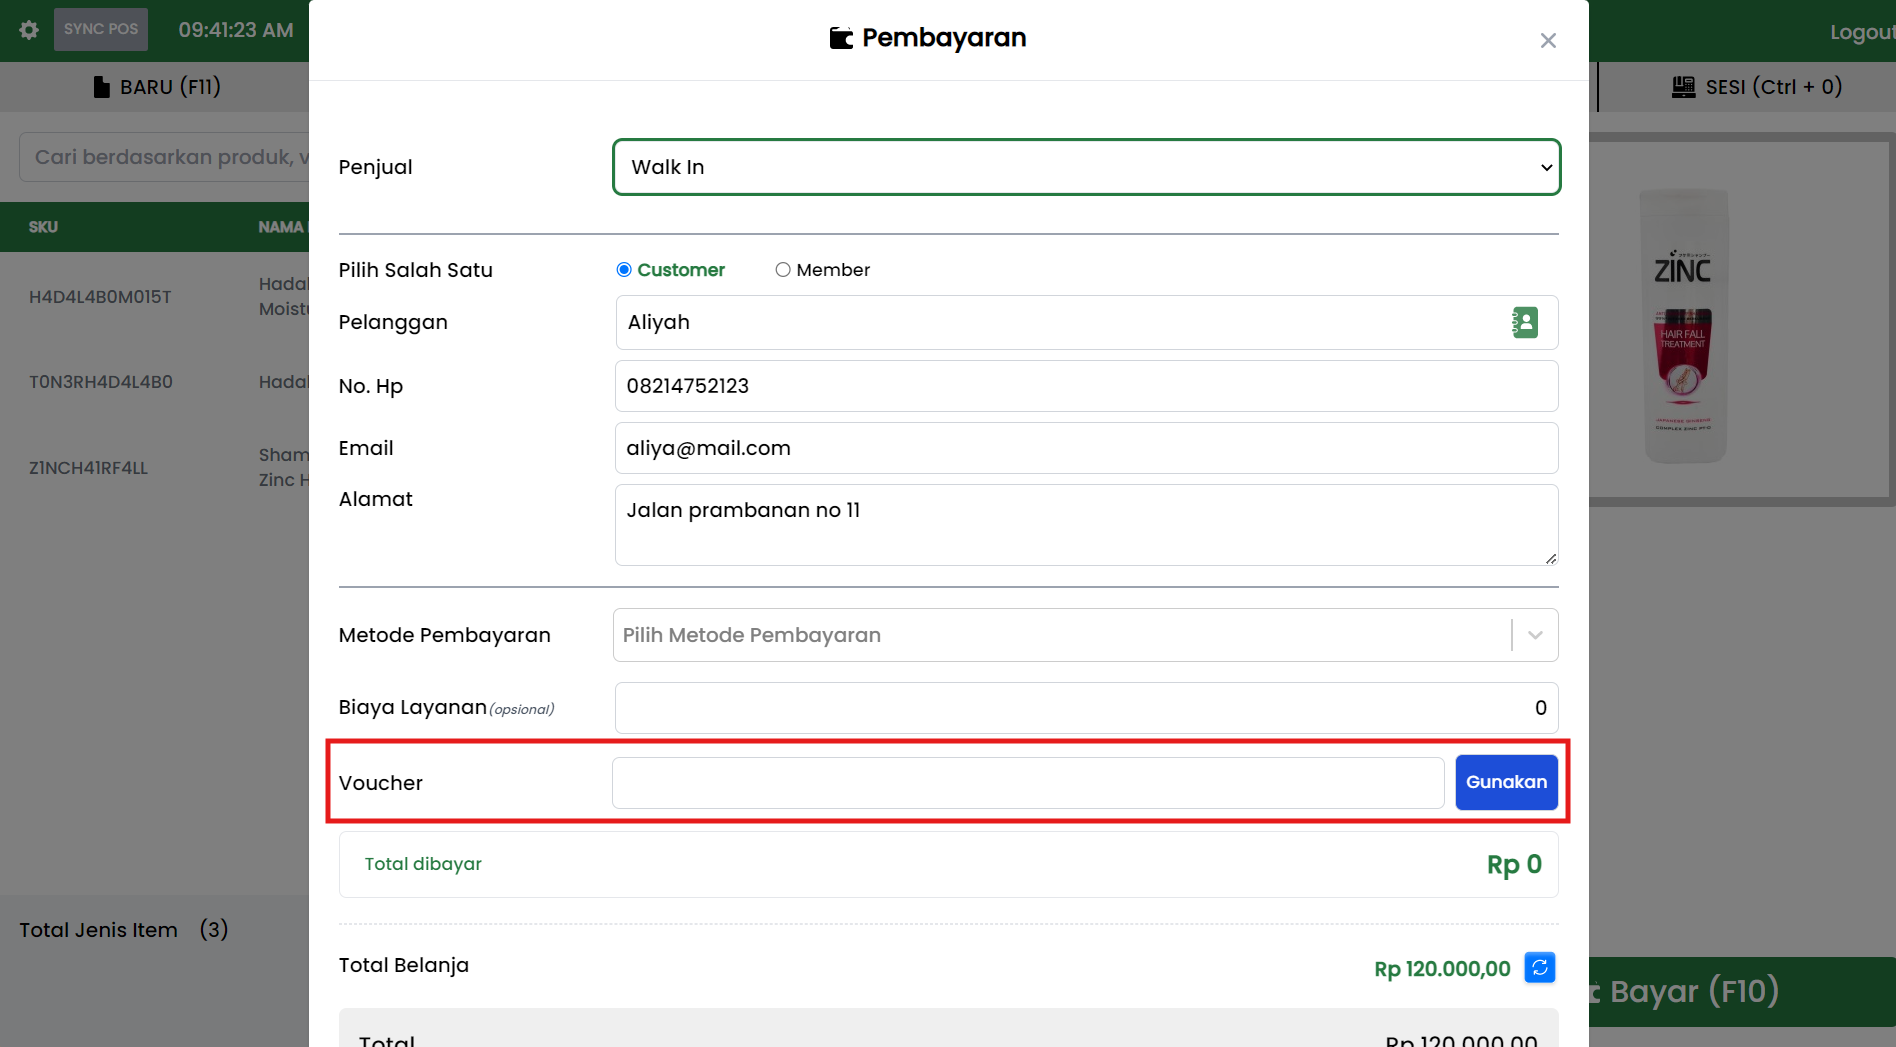Close the Pembayaran dialog
The width and height of the screenshot is (1896, 1047).
pos(1547,41)
